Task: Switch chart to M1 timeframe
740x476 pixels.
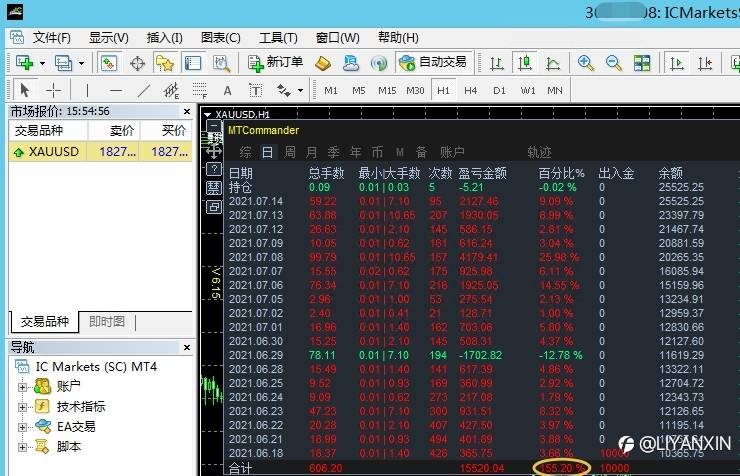Action: point(331,90)
